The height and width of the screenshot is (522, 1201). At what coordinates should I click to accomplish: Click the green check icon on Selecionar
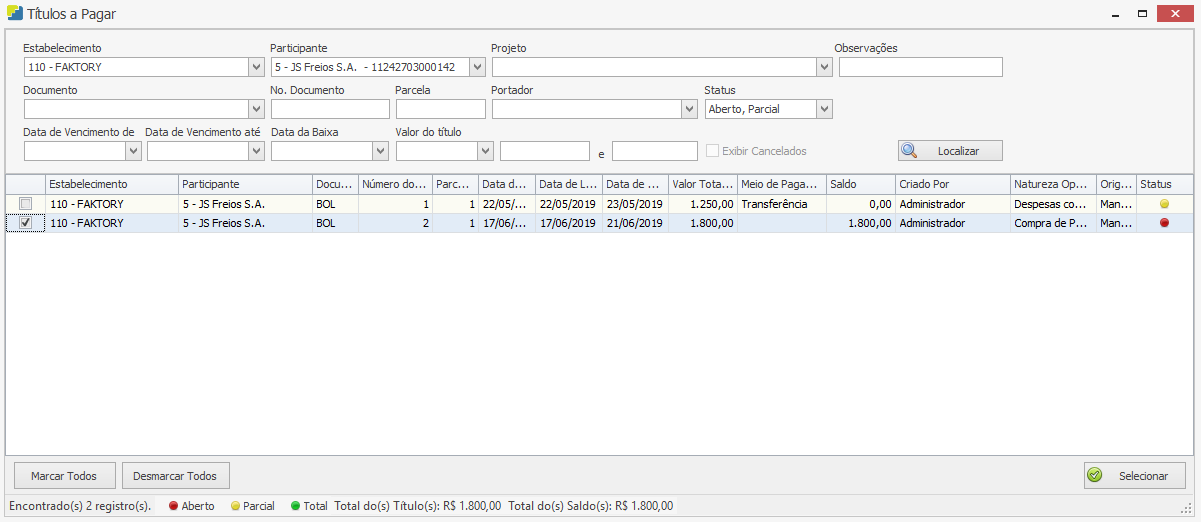click(1095, 476)
